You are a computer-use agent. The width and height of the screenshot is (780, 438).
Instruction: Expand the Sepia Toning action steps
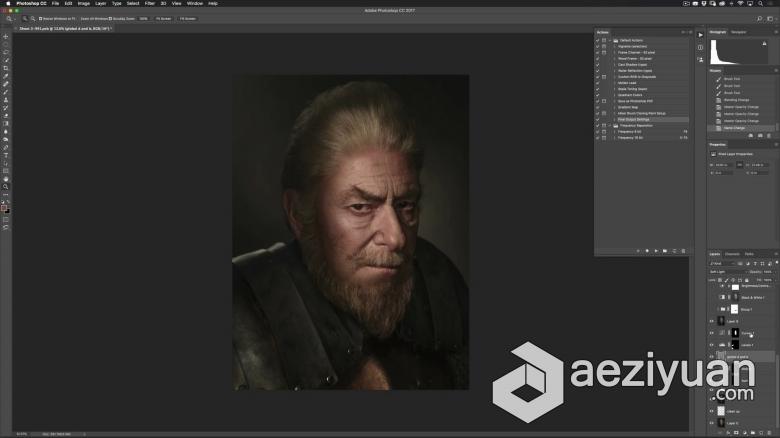coord(614,89)
